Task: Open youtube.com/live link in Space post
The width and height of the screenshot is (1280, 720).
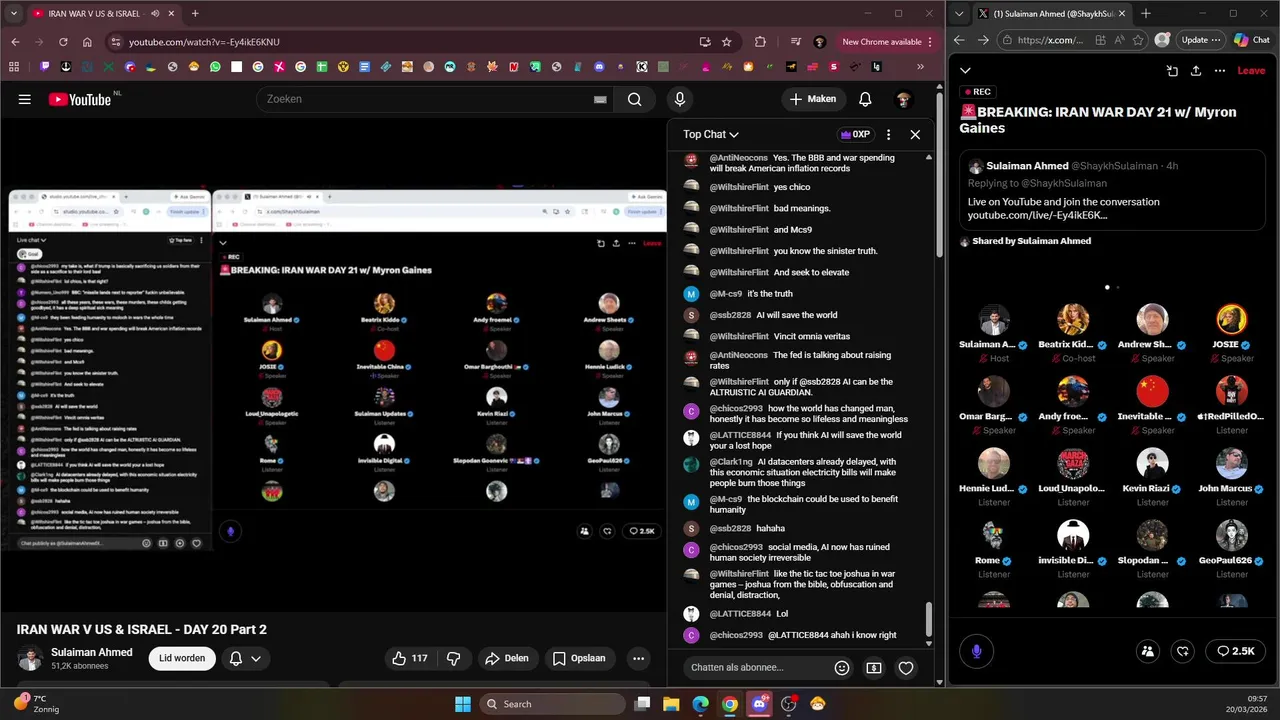Action: click(1037, 215)
